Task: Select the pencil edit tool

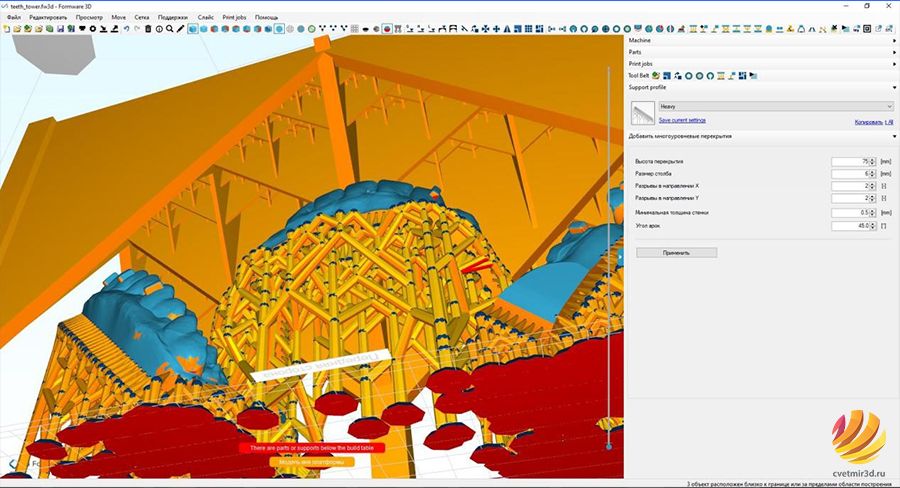Action: pos(180,29)
